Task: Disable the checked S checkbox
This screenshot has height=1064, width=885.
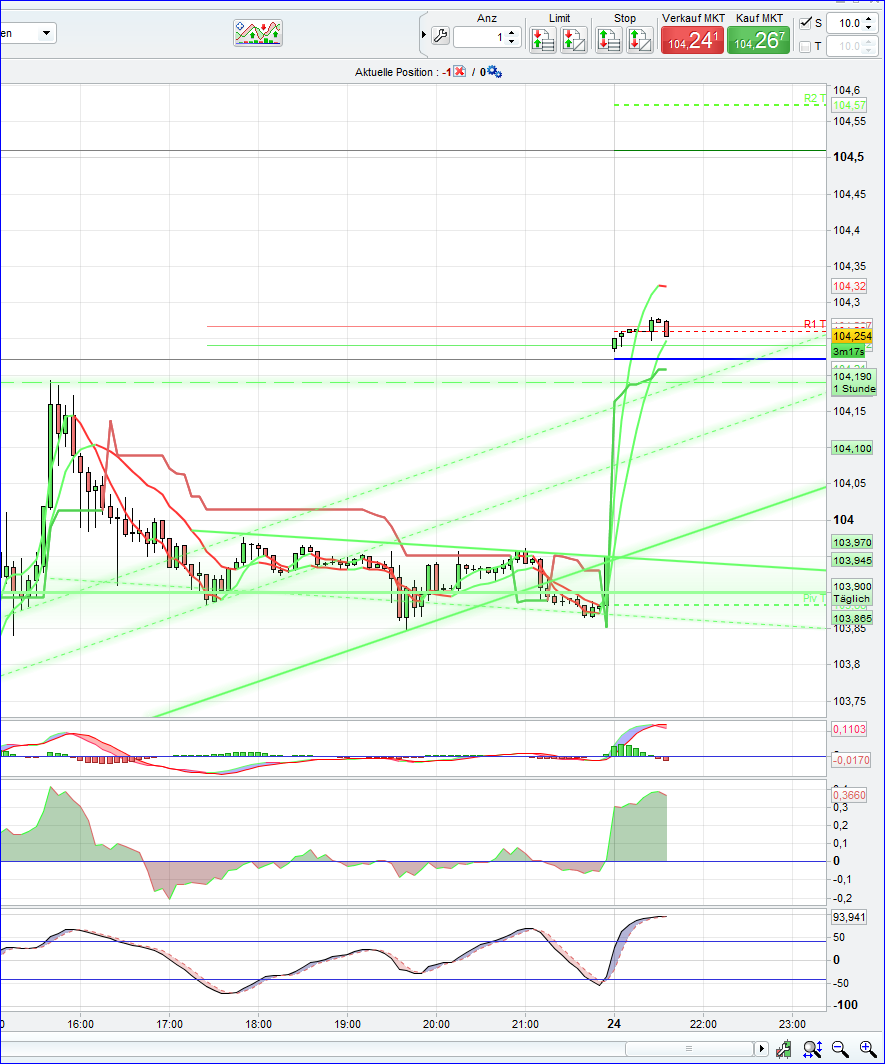Action: [x=806, y=22]
